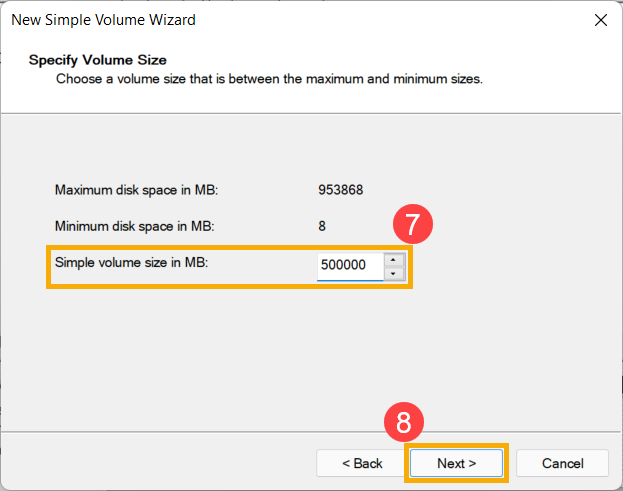
Task: Click the "Minimum disk space in MB:" label
Action: pyautogui.click(x=135, y=226)
